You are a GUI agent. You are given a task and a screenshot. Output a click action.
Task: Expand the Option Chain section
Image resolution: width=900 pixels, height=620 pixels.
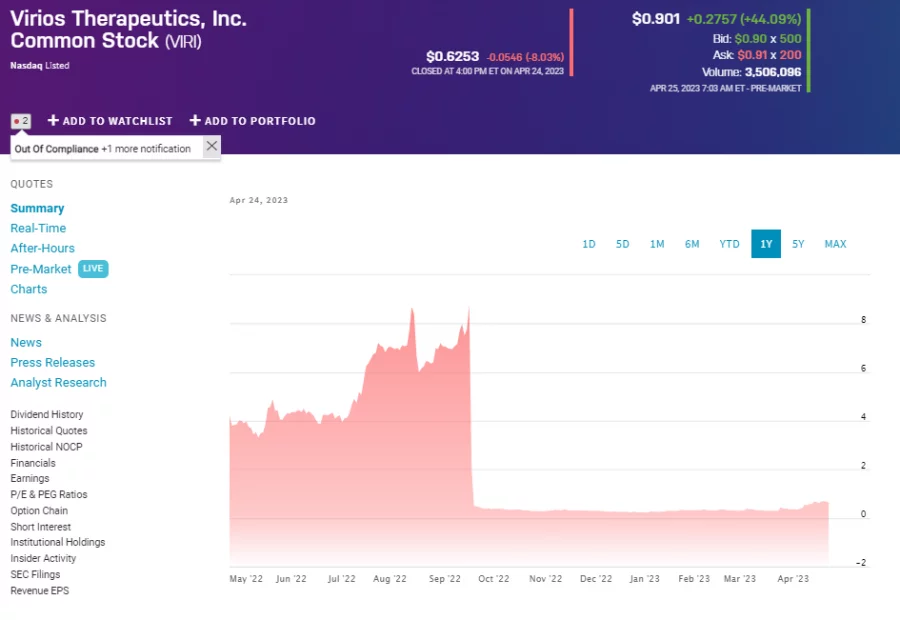(x=40, y=510)
